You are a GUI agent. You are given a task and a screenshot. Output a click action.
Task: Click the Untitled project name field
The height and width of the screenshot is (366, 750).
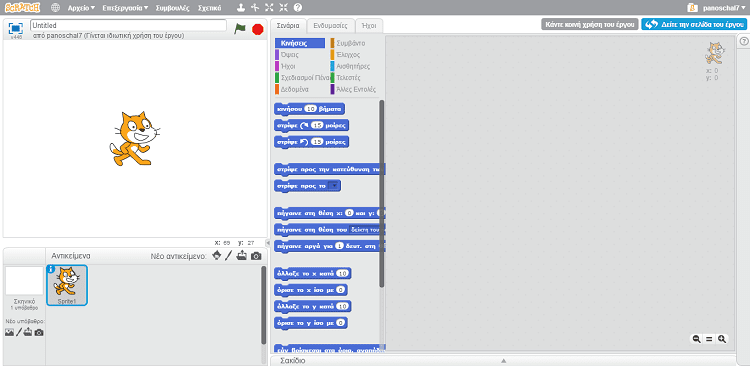128,25
